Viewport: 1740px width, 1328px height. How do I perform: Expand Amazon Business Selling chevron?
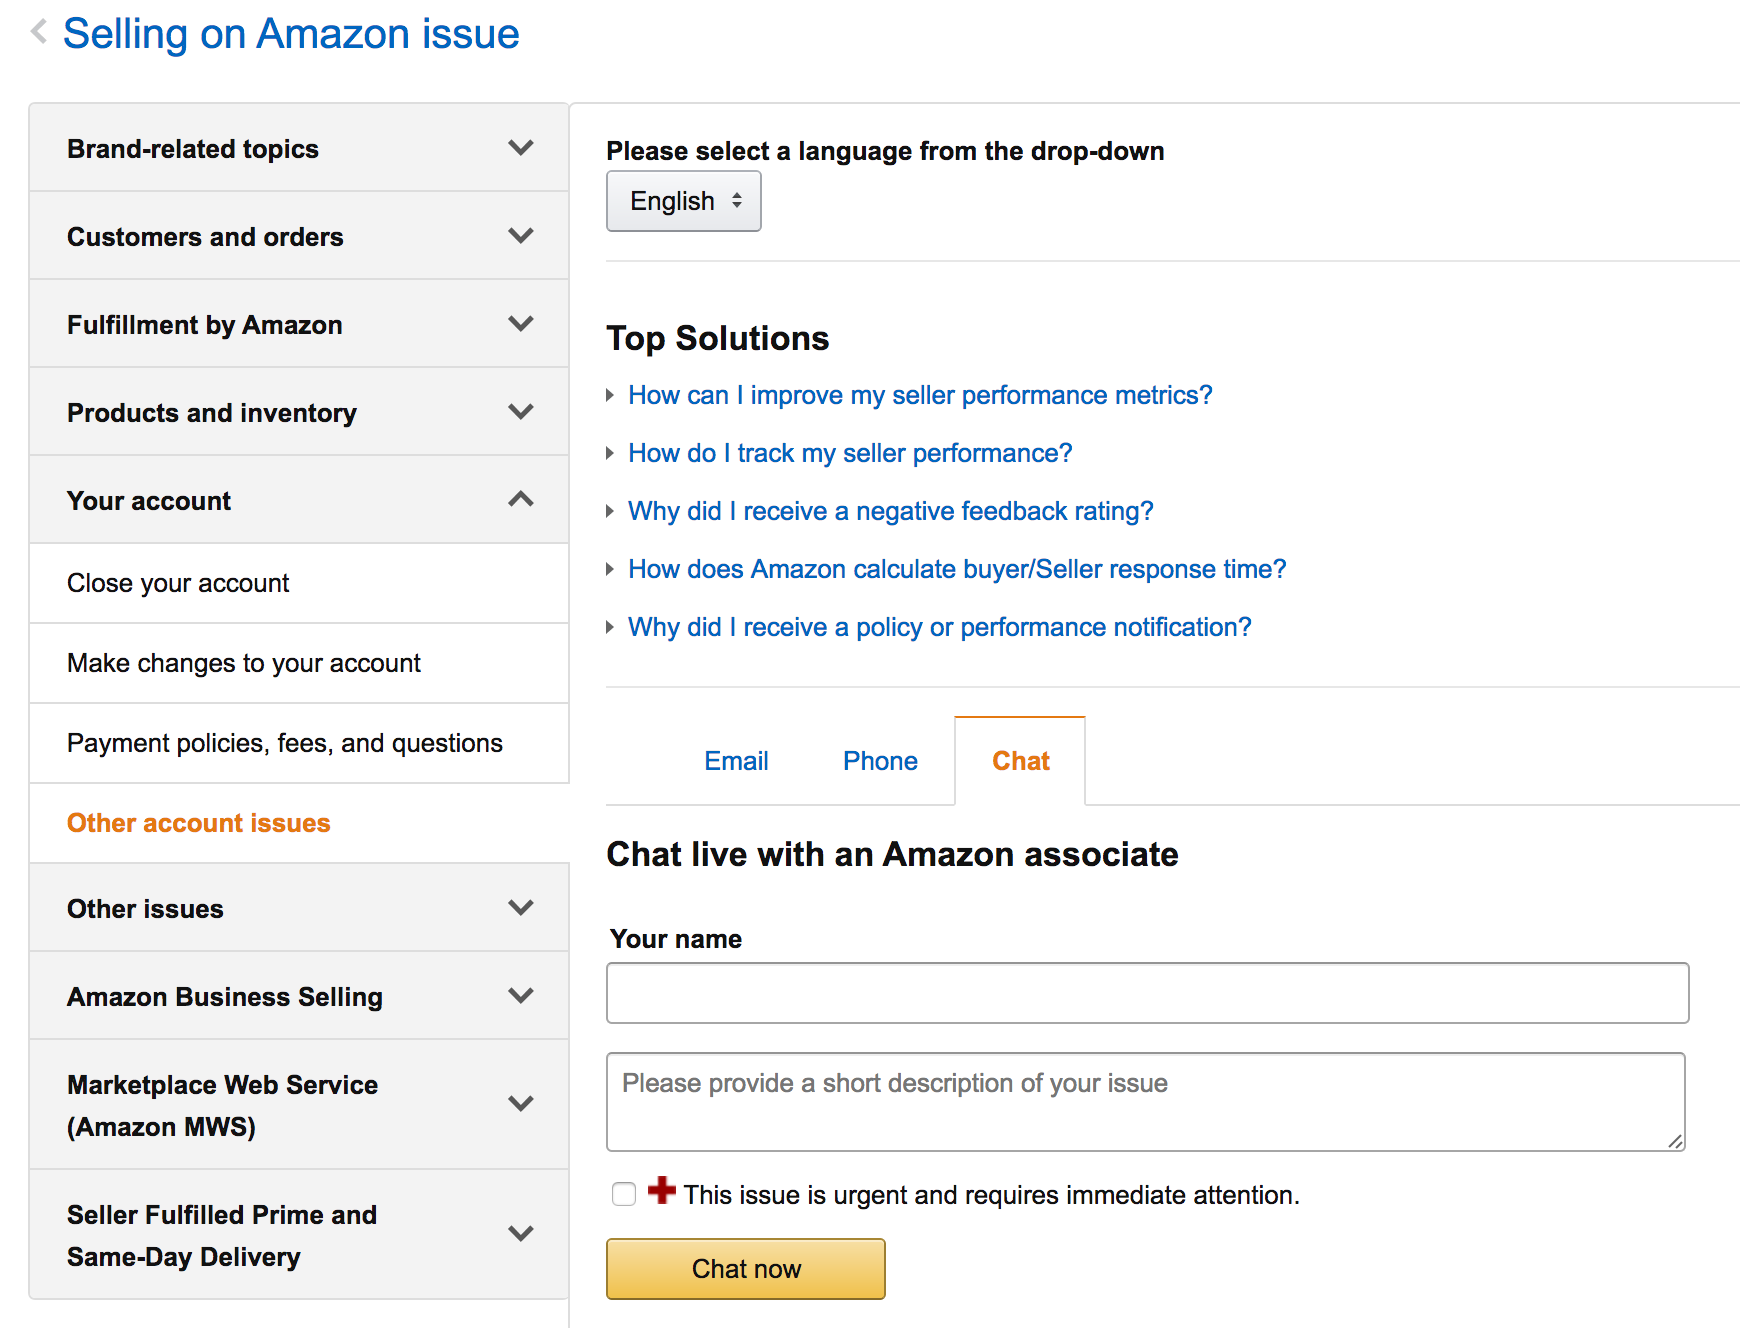(521, 996)
